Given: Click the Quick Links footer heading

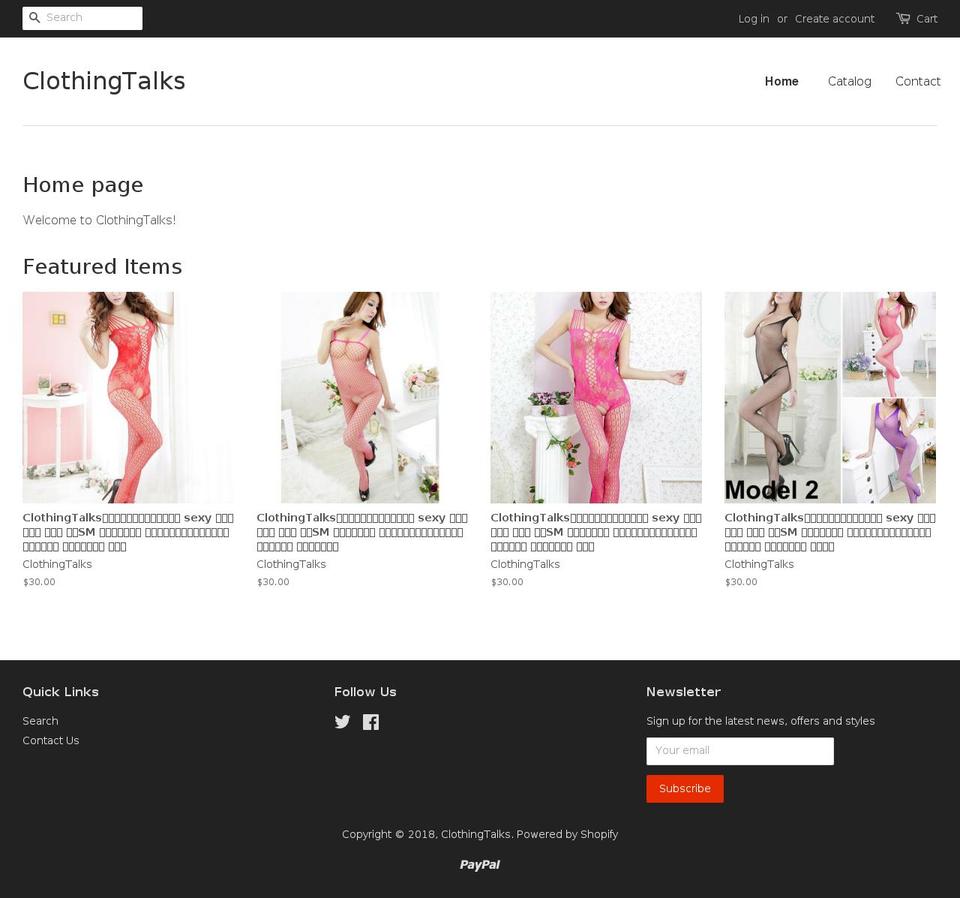Looking at the screenshot, I should 61,692.
